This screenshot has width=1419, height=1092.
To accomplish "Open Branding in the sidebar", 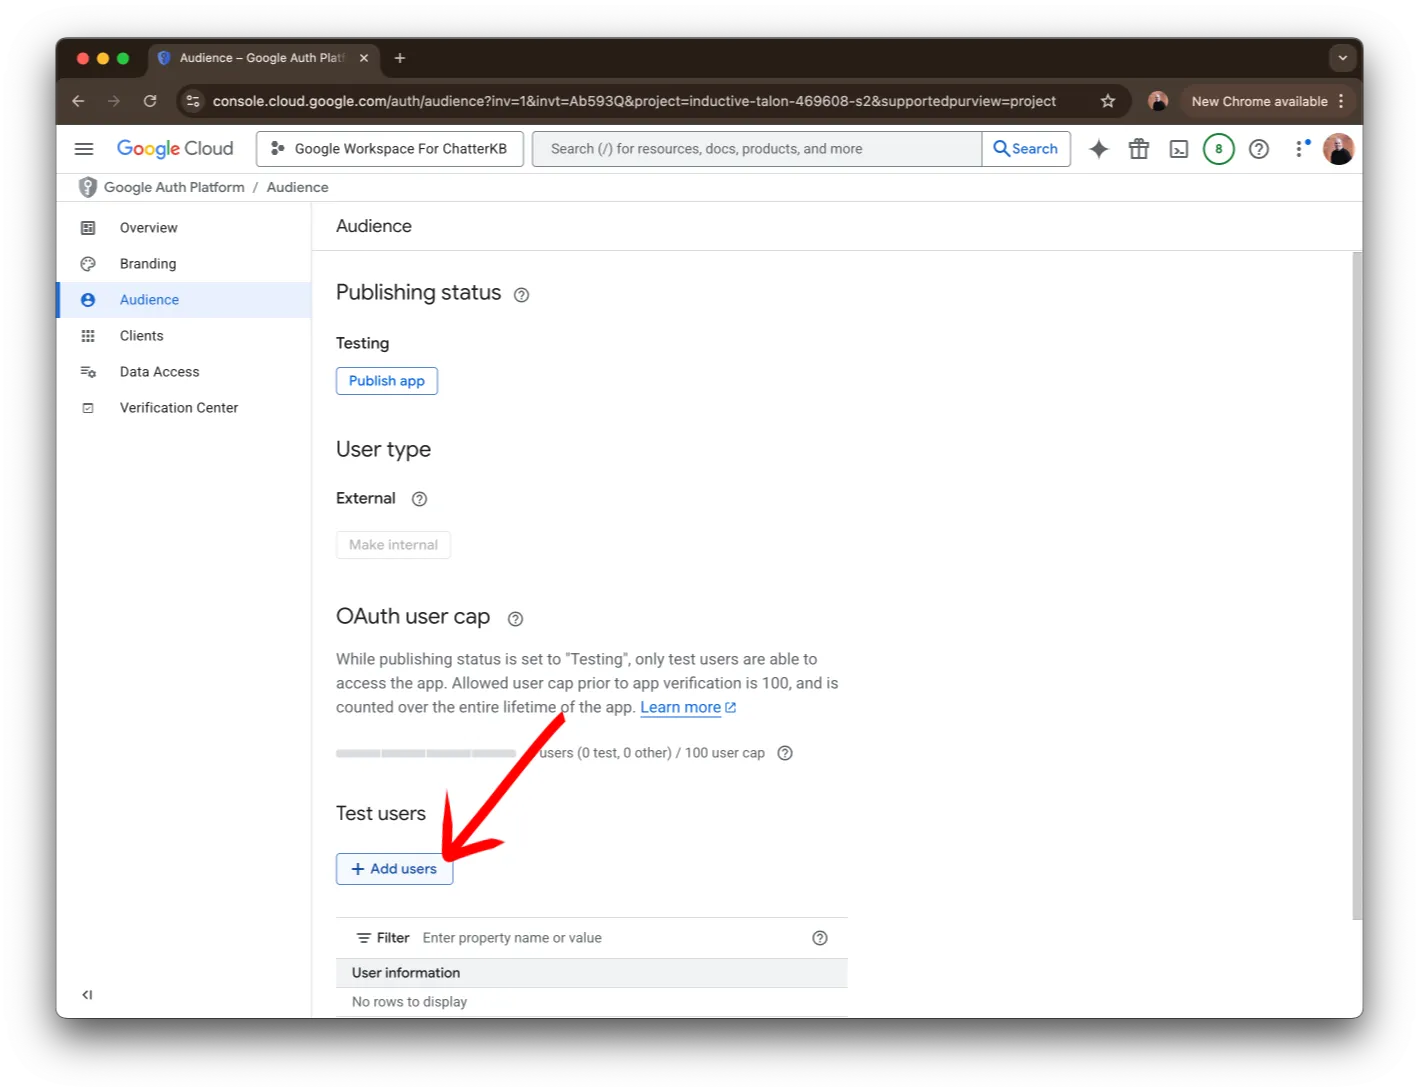I will [184, 264].
